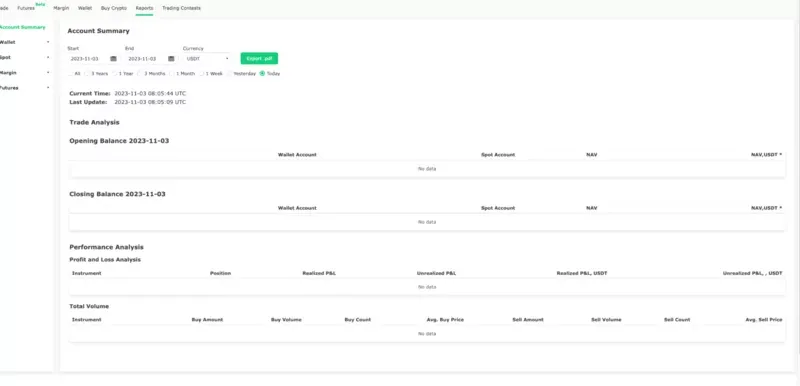The width and height of the screenshot is (800, 386).
Task: Open the Currency USDT dropdown
Action: (207, 59)
